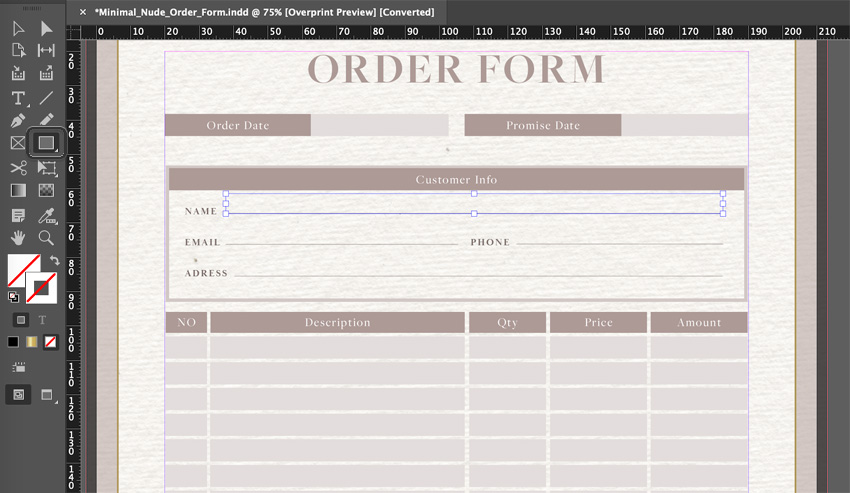
Task: Select the Gradient Swatch tool
Action: point(18,190)
